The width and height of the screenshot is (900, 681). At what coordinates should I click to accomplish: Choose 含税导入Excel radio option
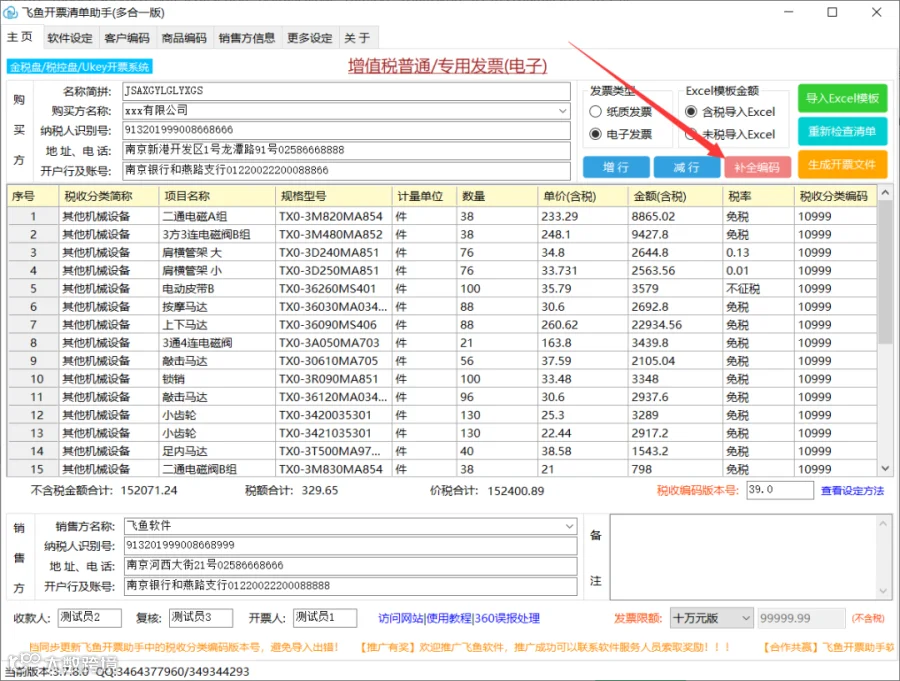pyautogui.click(x=691, y=111)
